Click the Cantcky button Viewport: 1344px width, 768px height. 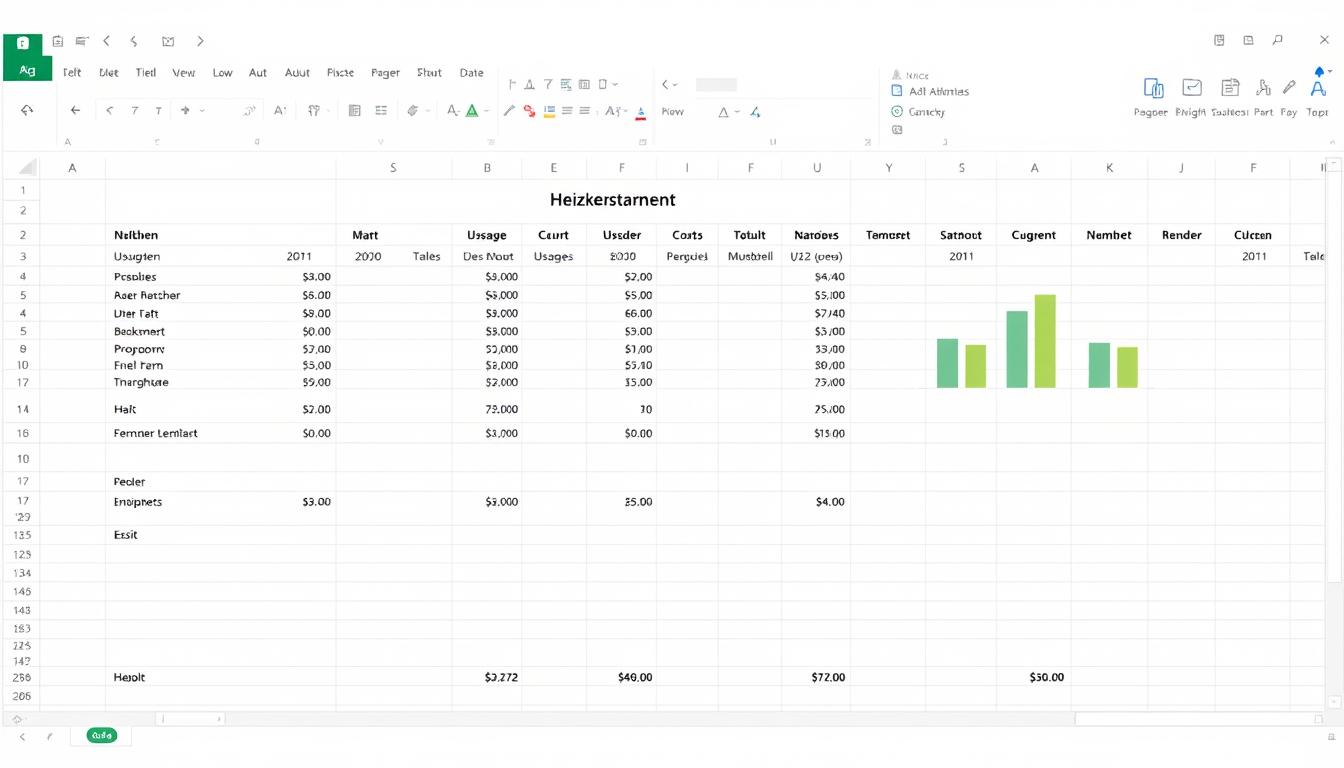pyautogui.click(x=918, y=112)
